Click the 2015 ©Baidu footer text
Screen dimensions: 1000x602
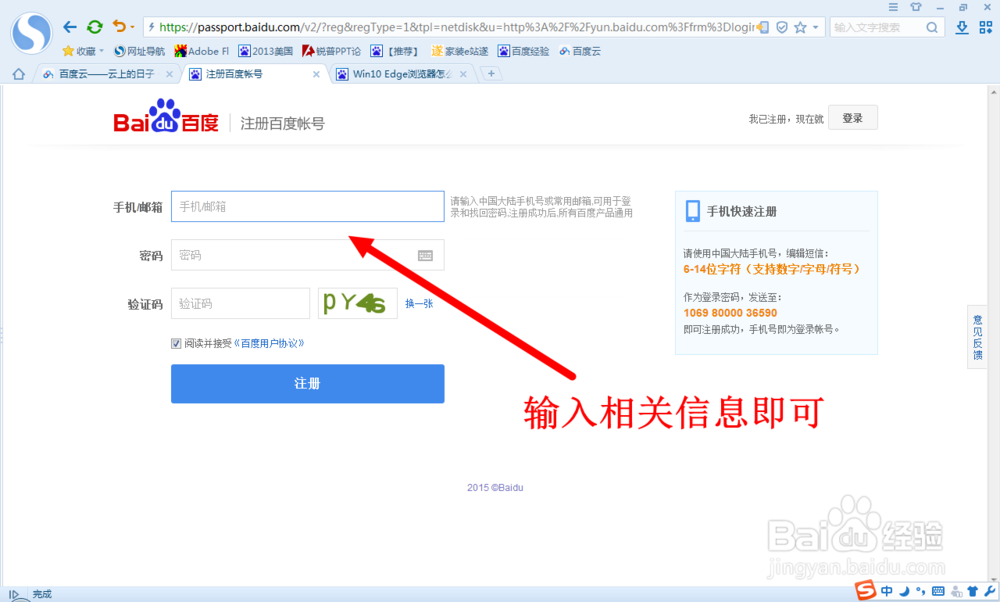pyautogui.click(x=495, y=487)
